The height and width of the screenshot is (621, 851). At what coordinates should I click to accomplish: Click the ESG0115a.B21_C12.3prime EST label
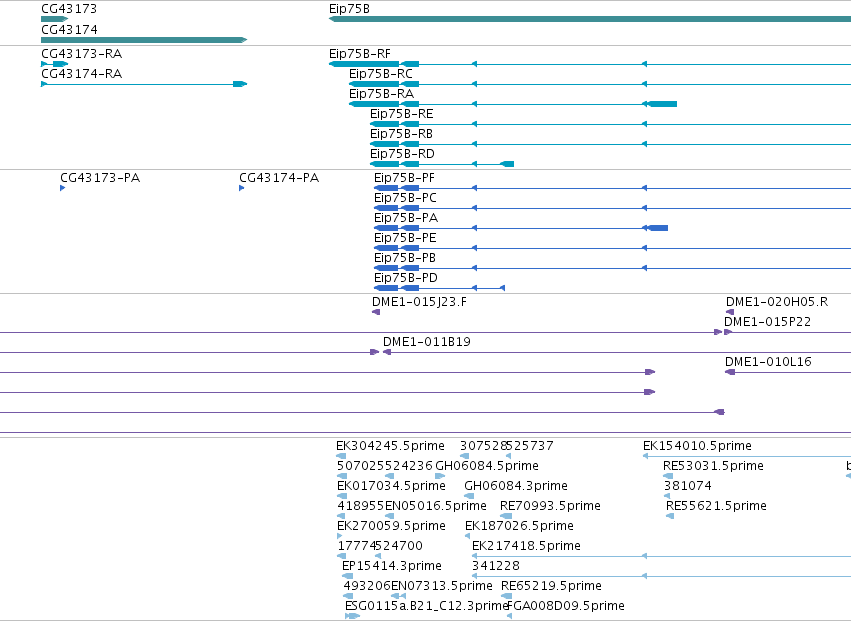tap(426, 606)
